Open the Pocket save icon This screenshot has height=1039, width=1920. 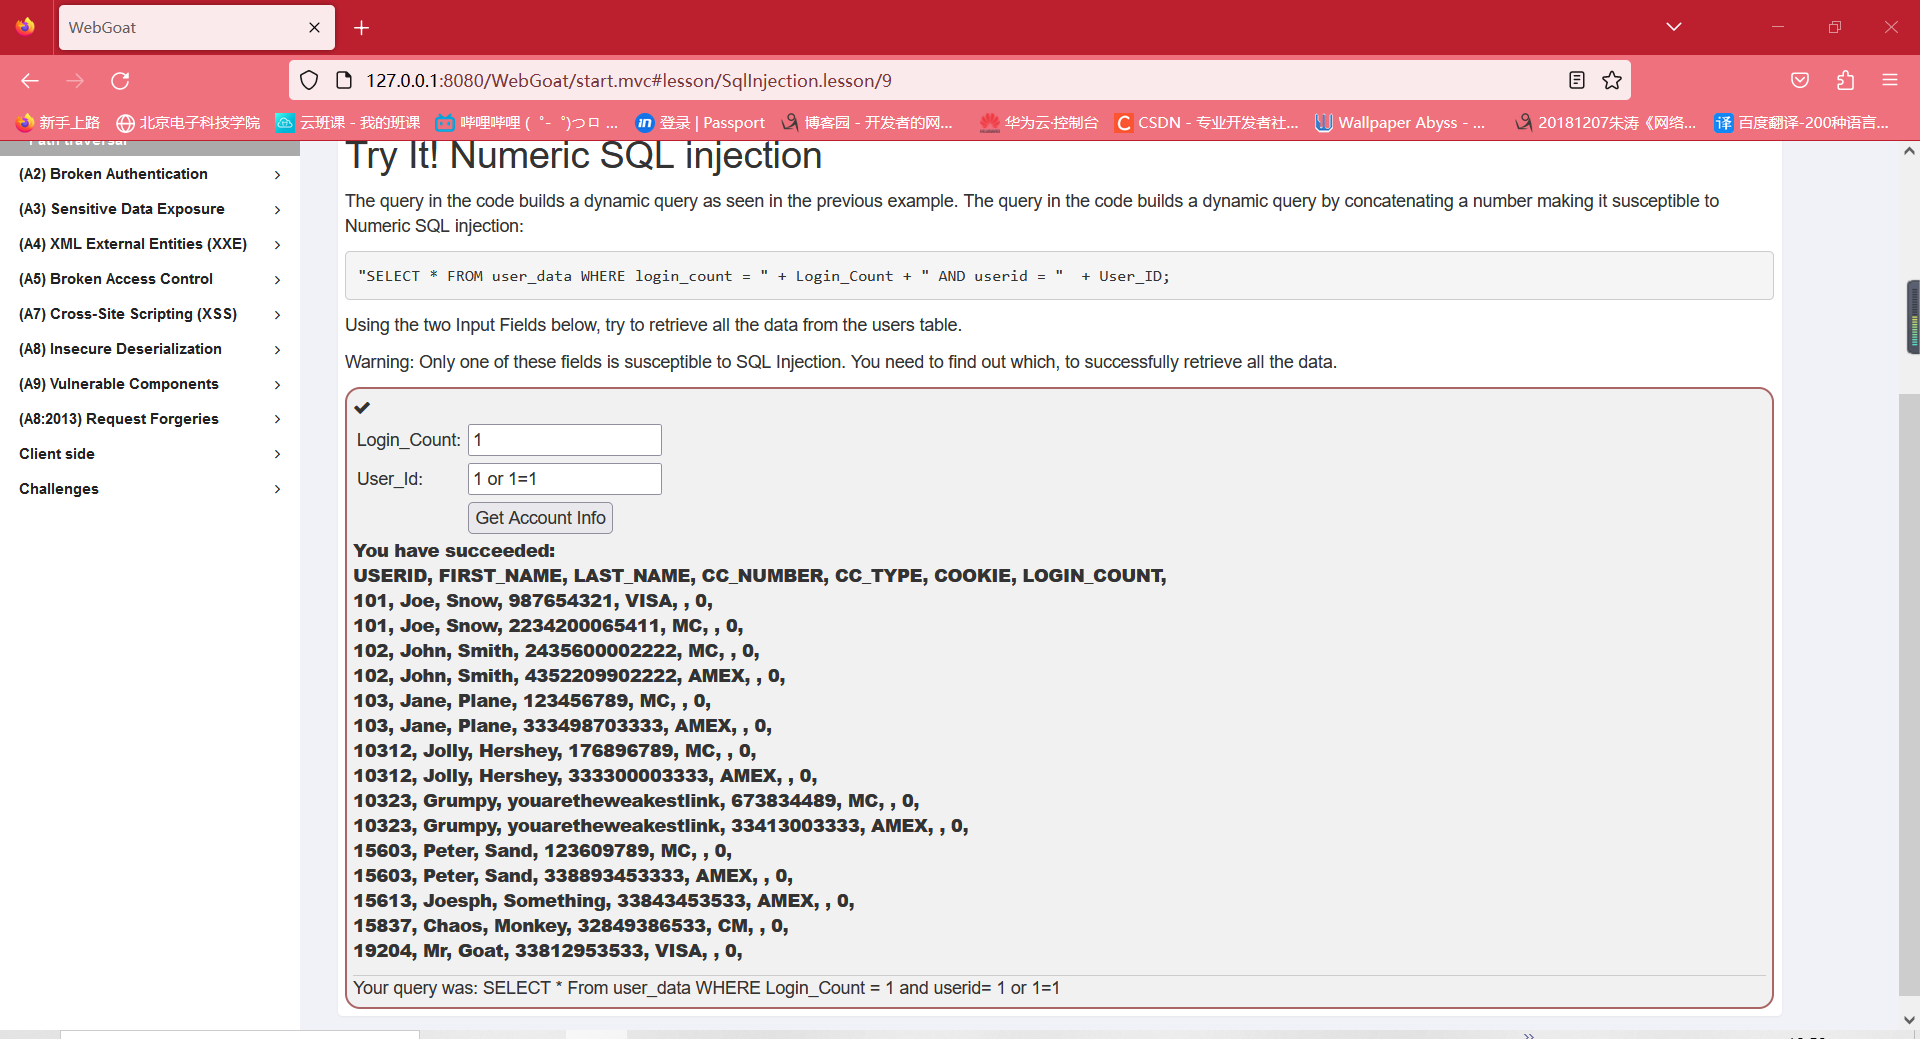[x=1800, y=81]
